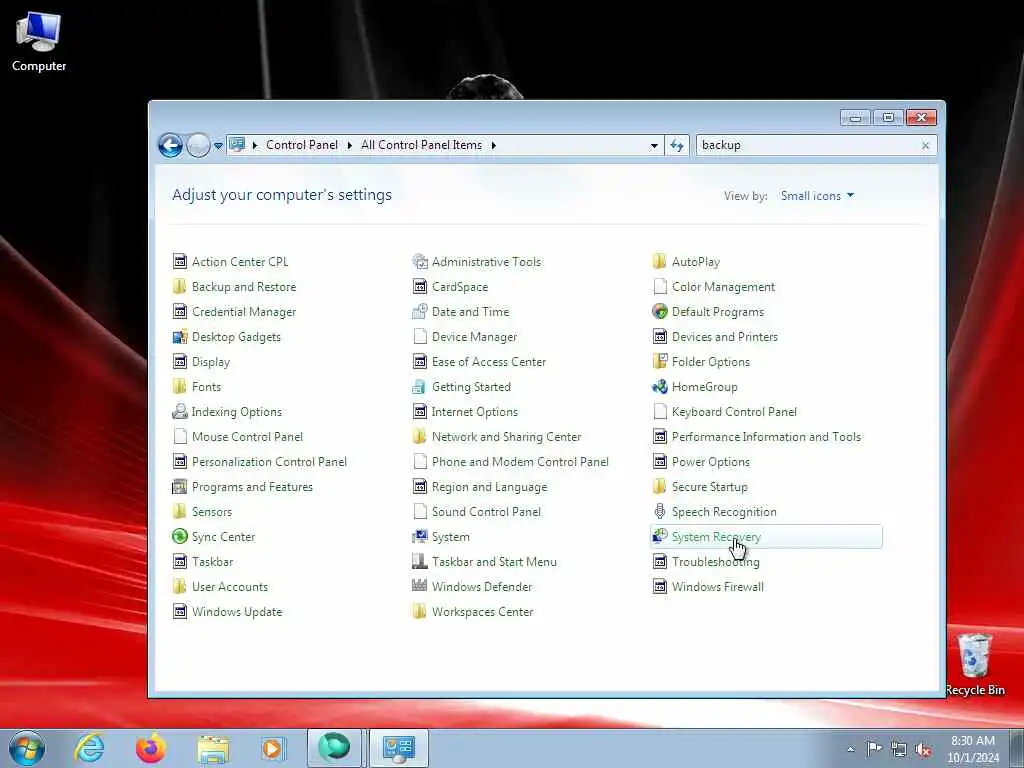Click the Backup and Restore folder icon
Image resolution: width=1024 pixels, height=768 pixels.
coord(180,287)
